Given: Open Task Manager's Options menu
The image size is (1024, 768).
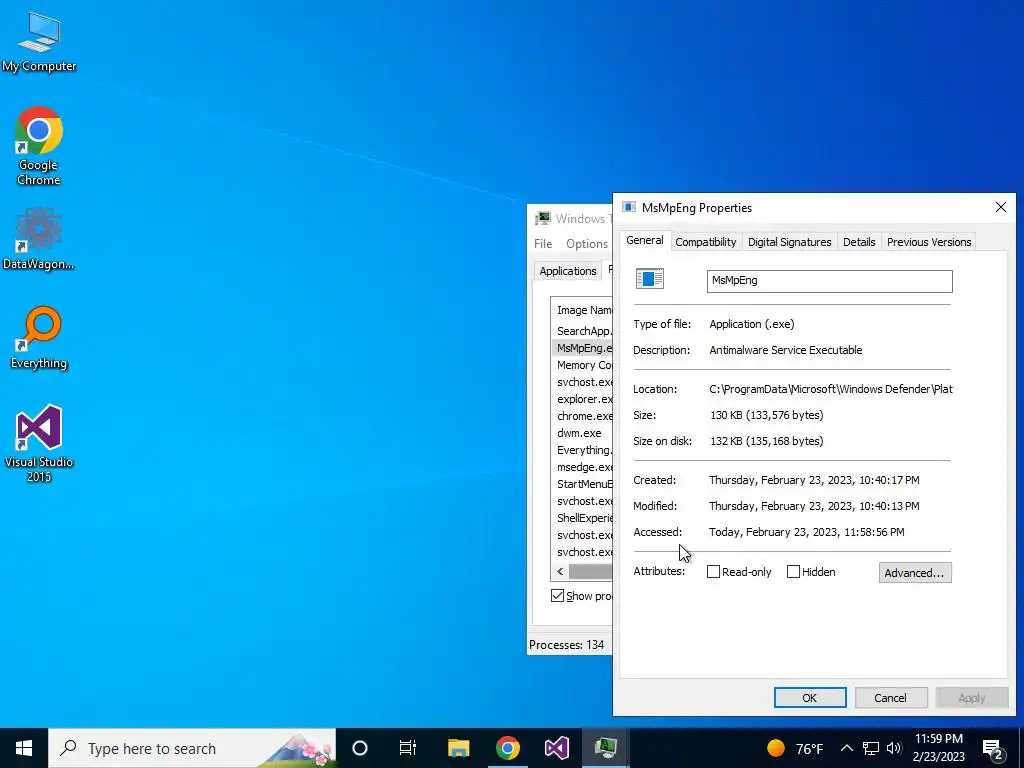Looking at the screenshot, I should coord(586,244).
